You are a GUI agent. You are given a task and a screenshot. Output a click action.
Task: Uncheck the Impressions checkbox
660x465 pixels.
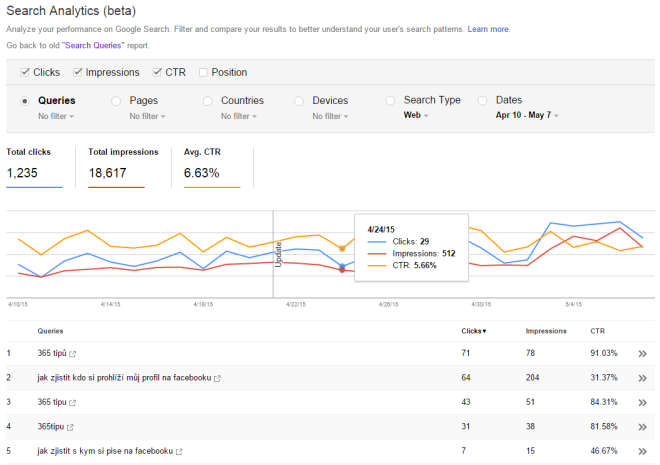pyautogui.click(x=77, y=72)
